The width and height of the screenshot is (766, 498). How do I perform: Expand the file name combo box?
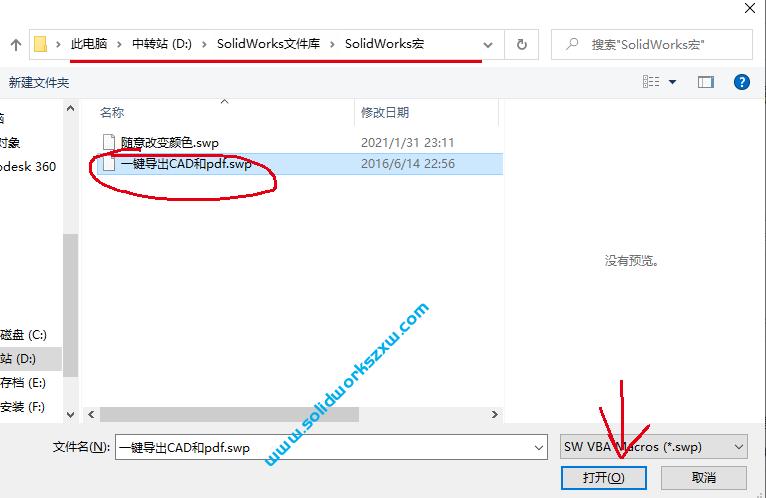pyautogui.click(x=539, y=447)
